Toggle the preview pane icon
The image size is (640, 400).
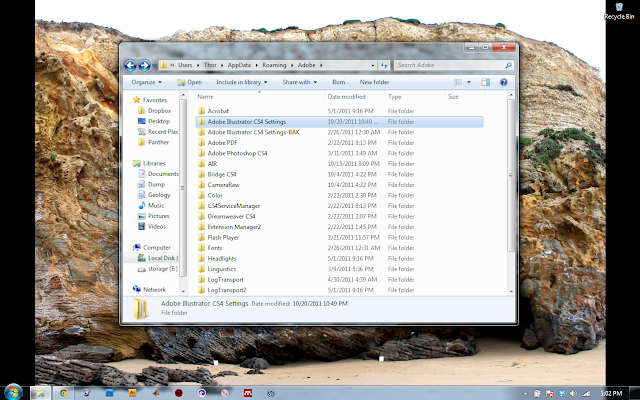pyautogui.click(x=485, y=82)
